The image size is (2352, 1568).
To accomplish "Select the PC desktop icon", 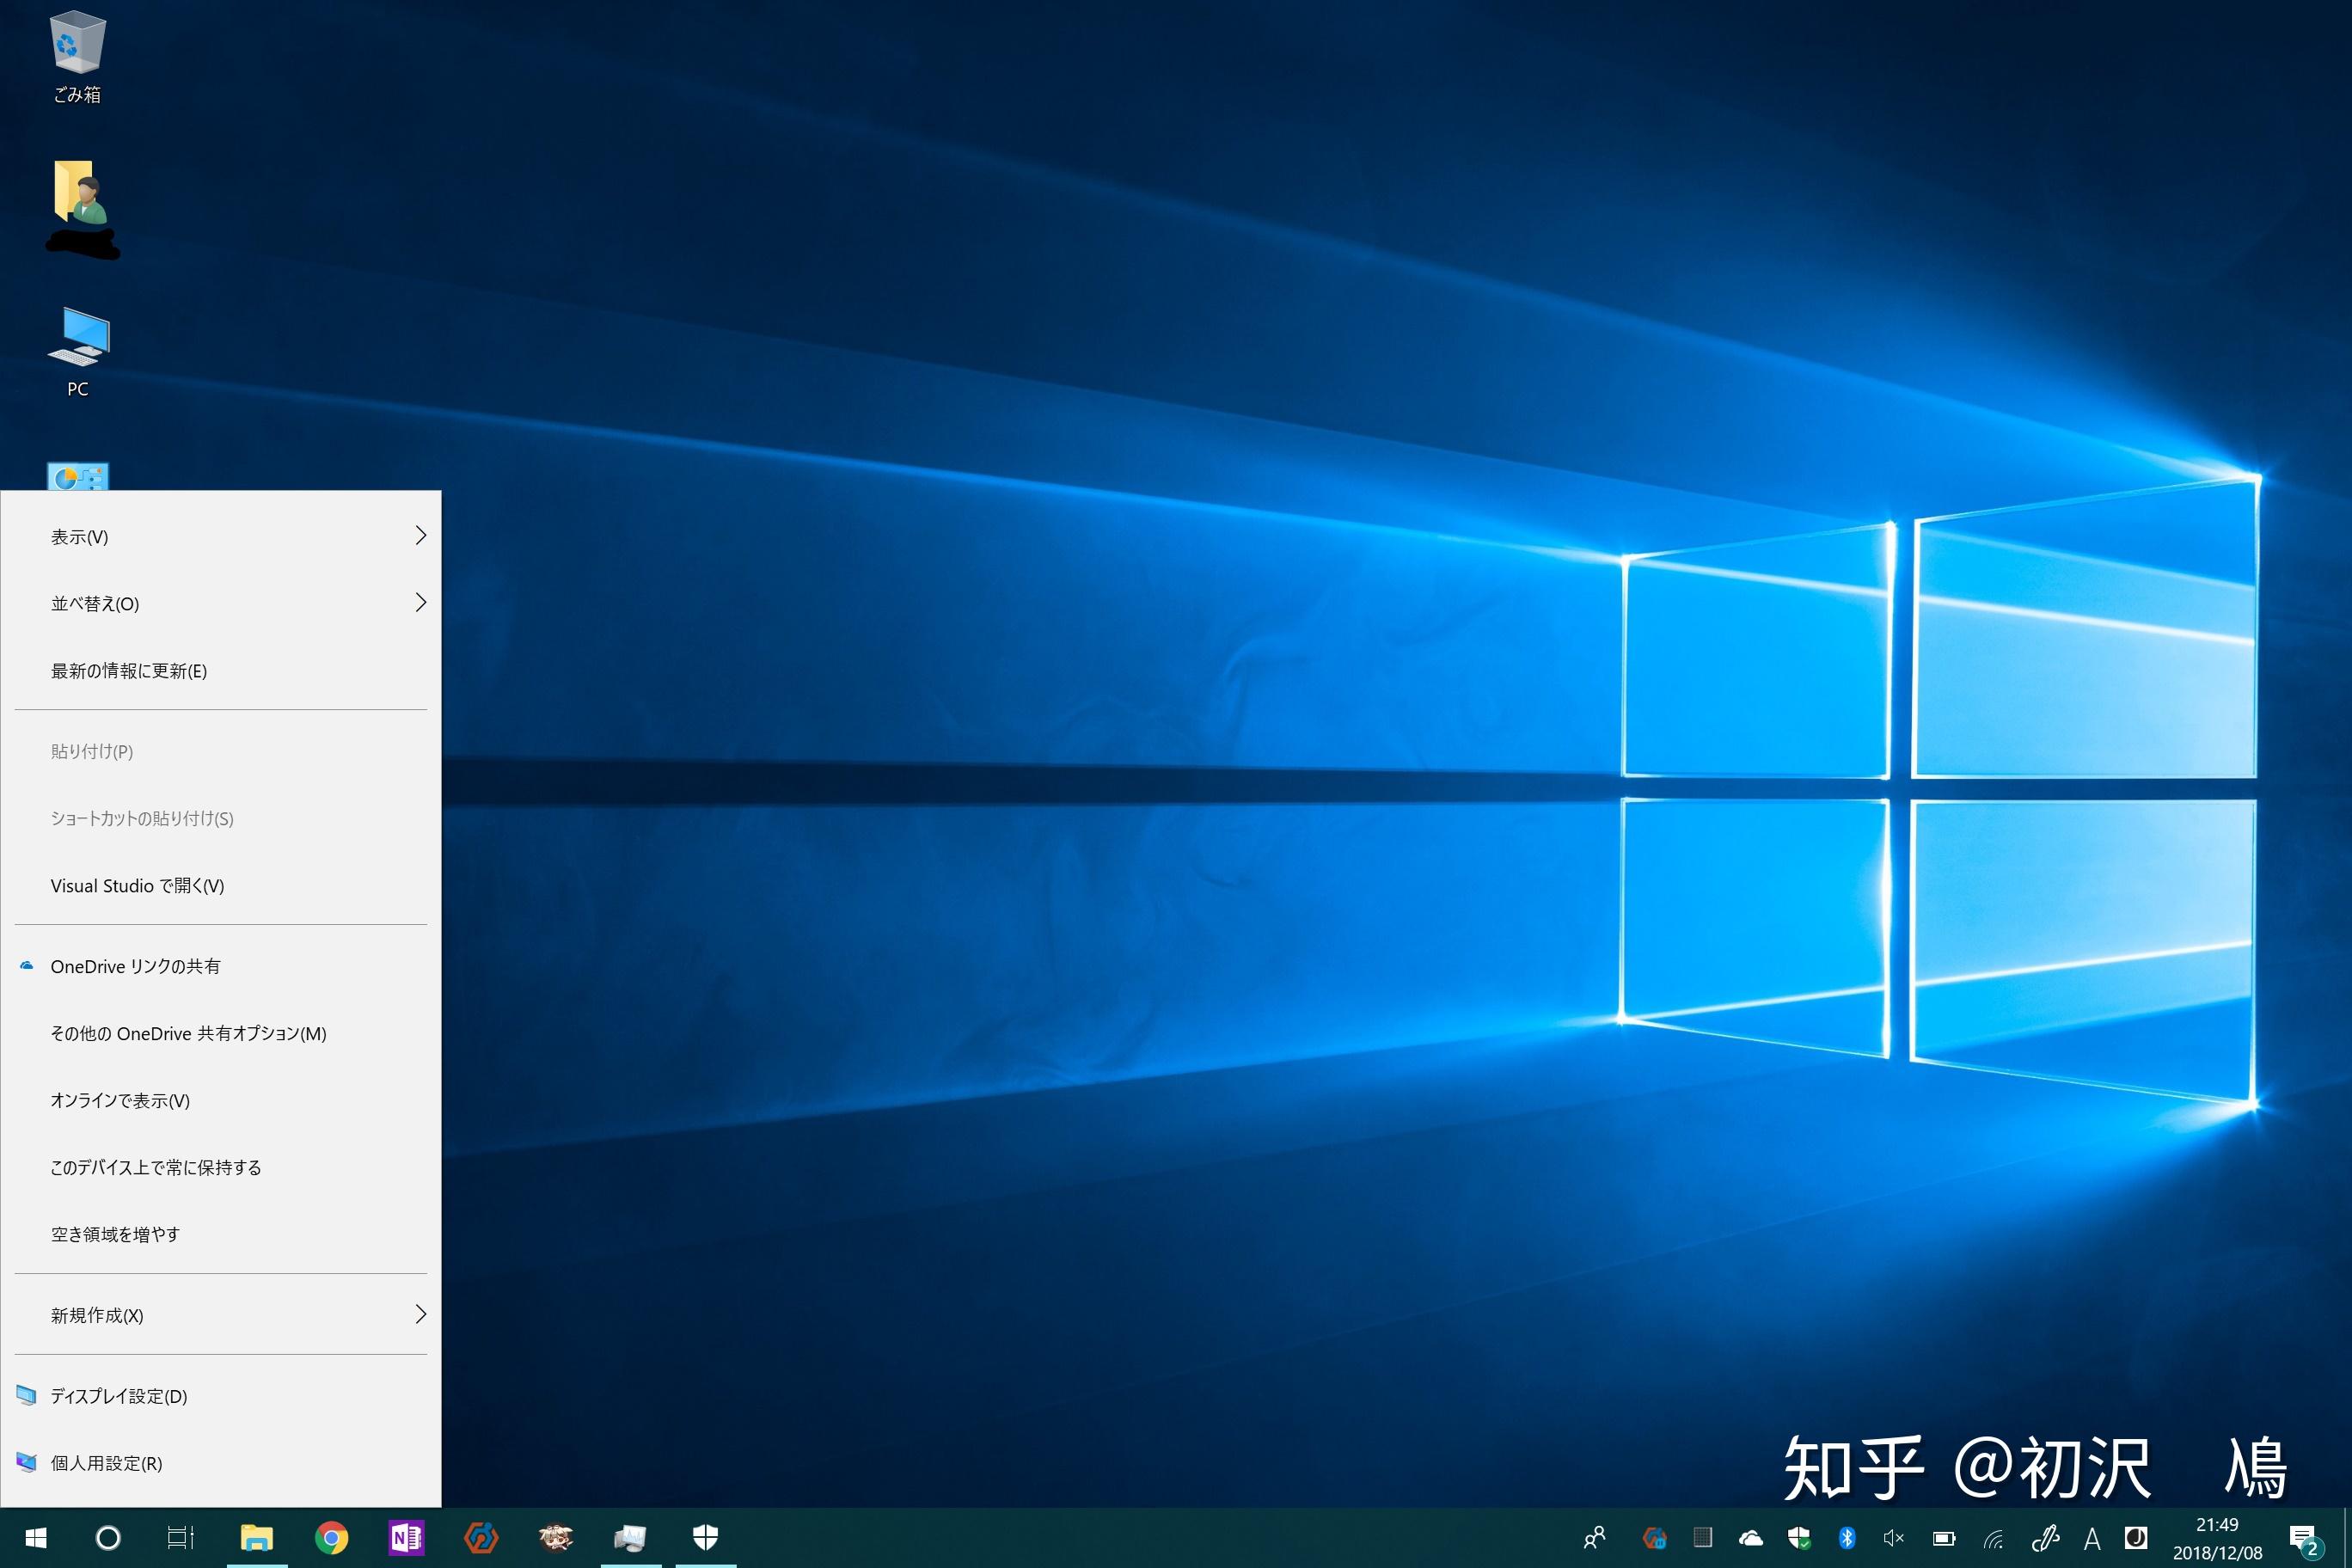I will click(78, 351).
